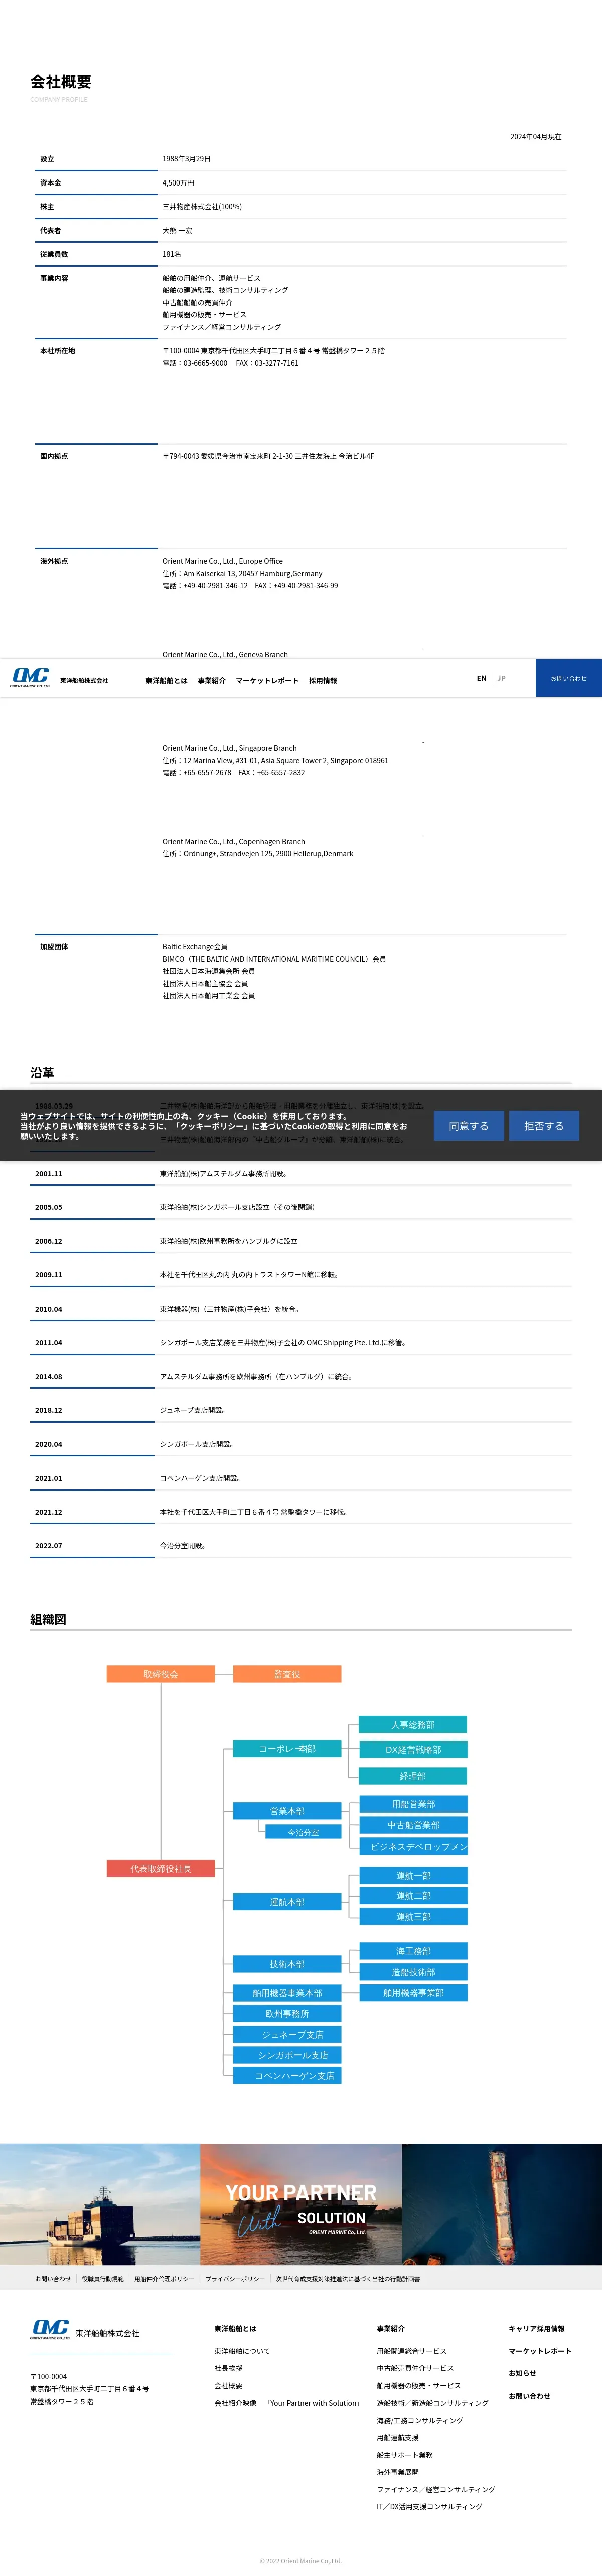602x2576 pixels.
Task: Switch site language to JP
Action: 501,678
